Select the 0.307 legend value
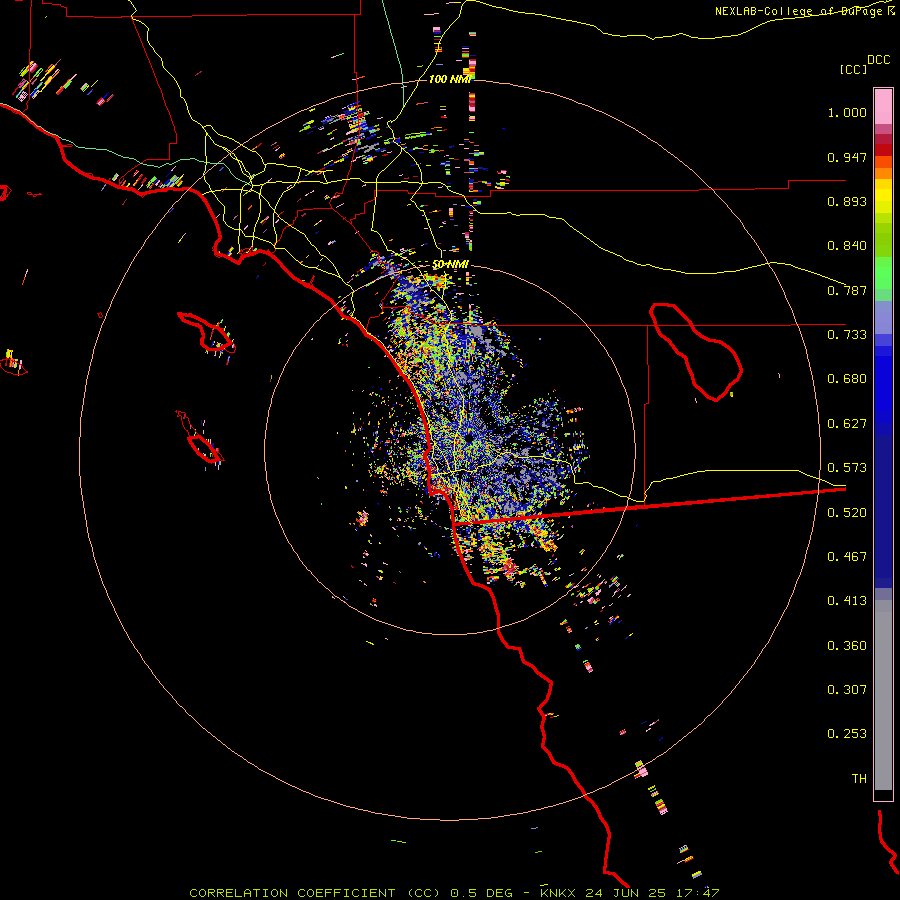 tap(847, 689)
